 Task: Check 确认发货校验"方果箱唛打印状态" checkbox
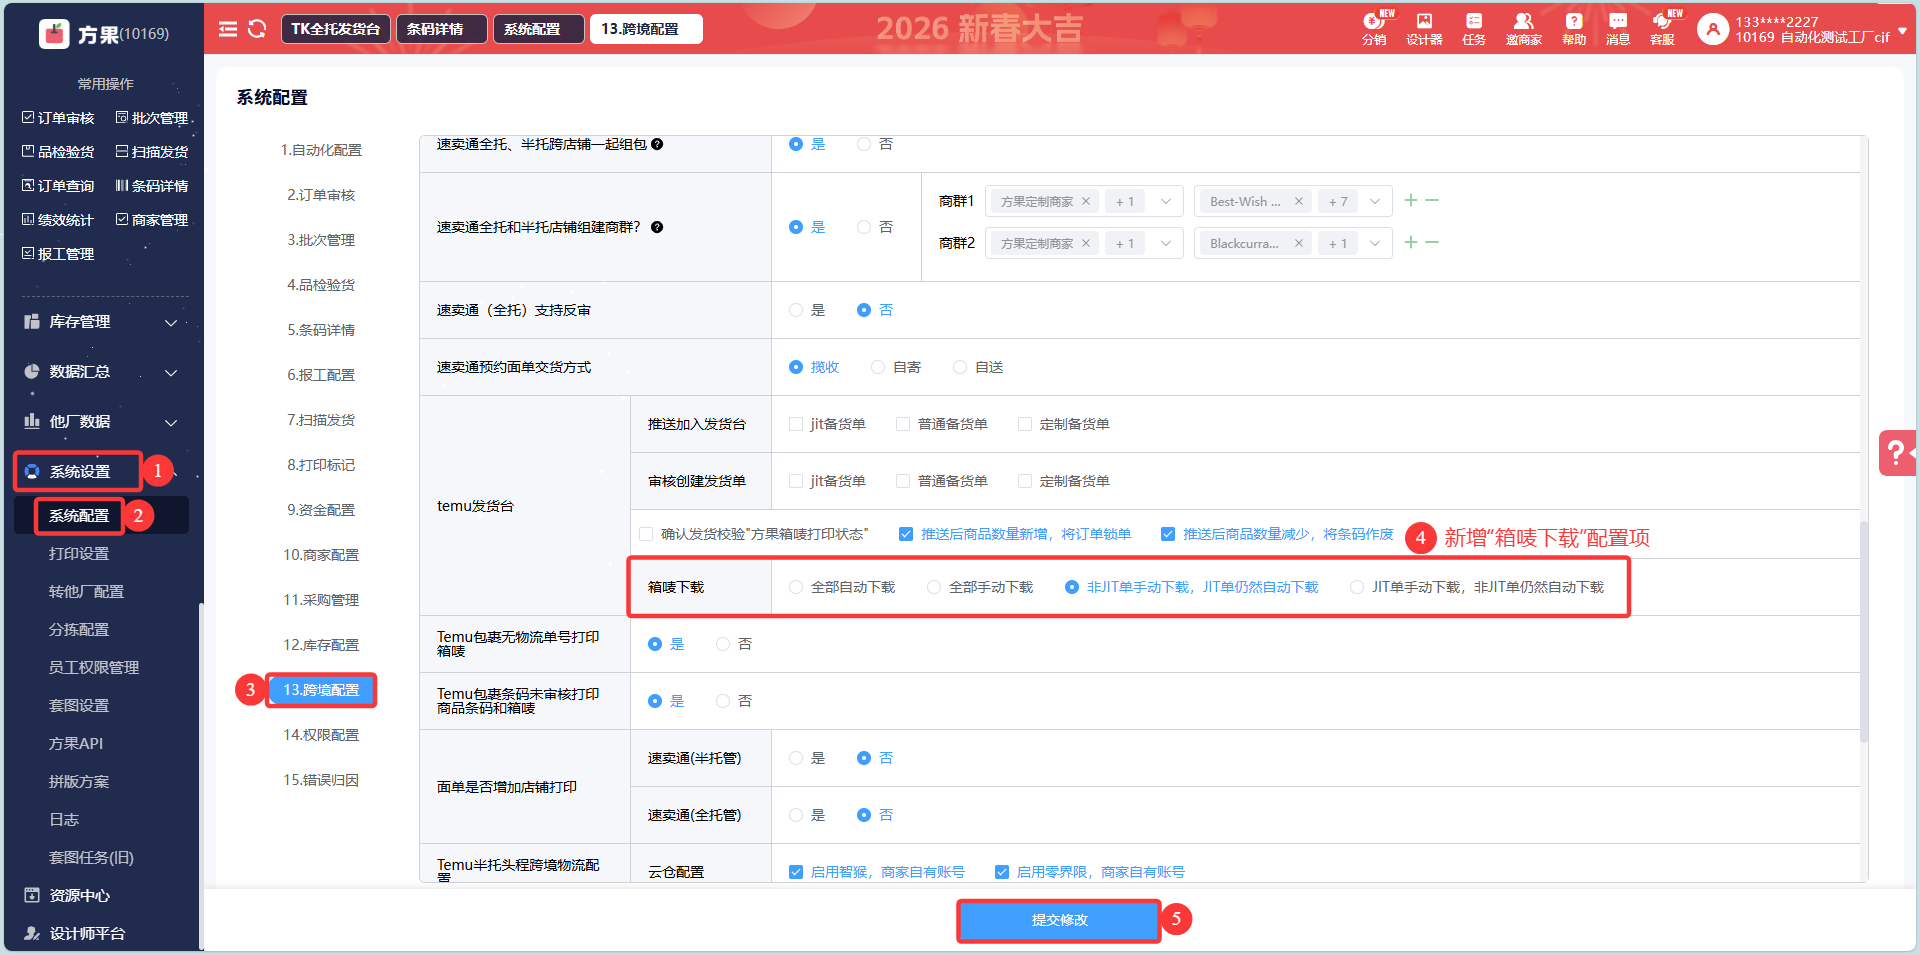[x=646, y=534]
